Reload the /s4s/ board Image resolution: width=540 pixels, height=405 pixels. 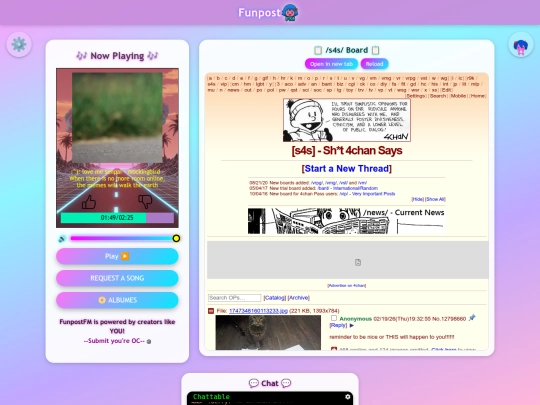(x=374, y=64)
